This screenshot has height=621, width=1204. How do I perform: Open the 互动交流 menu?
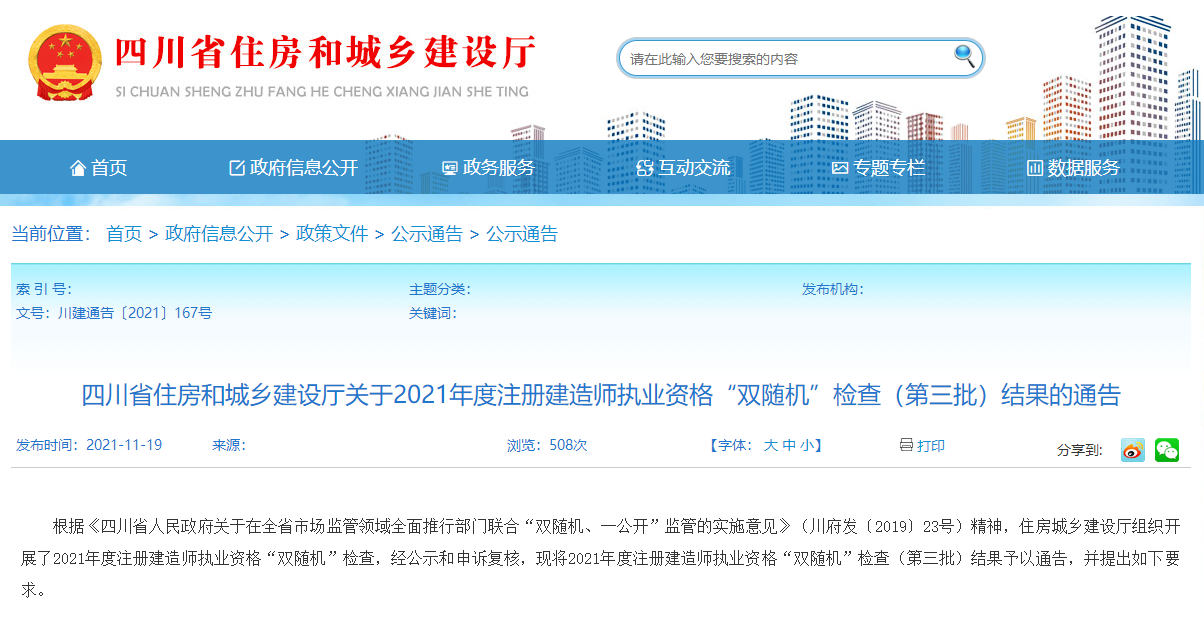pyautogui.click(x=689, y=167)
